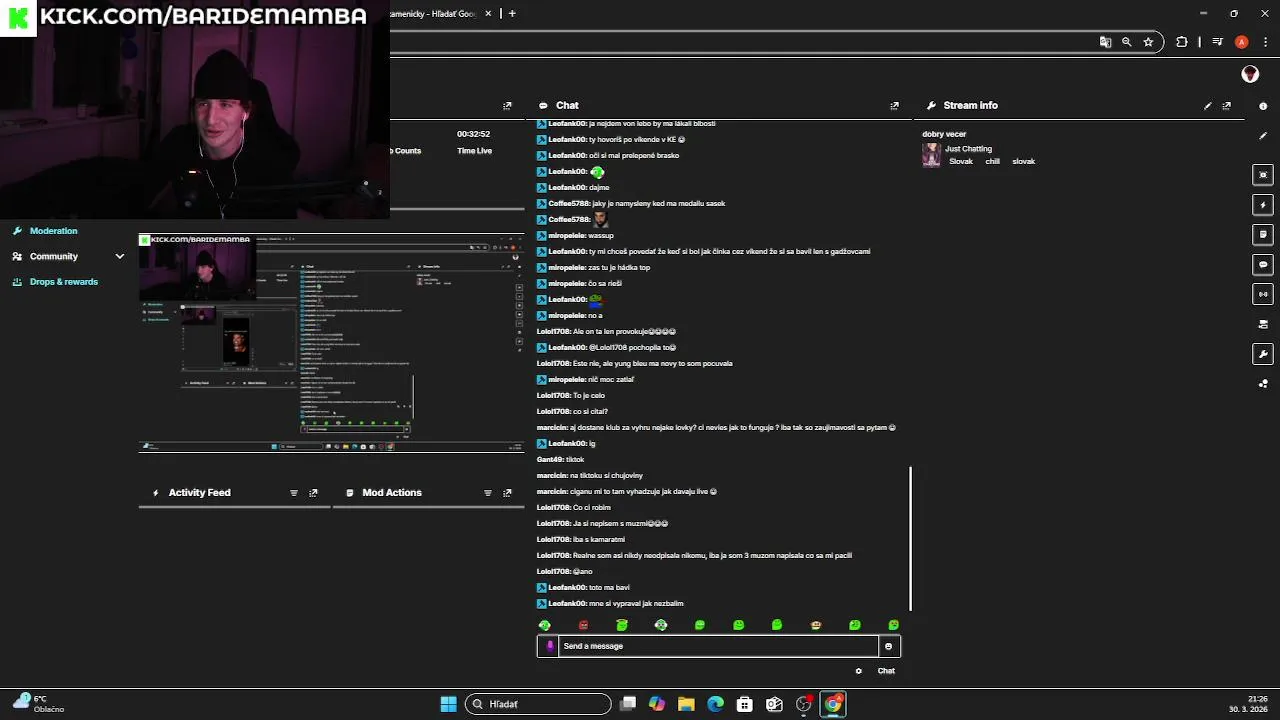Click the Chrome profile avatar A

click(x=1241, y=42)
